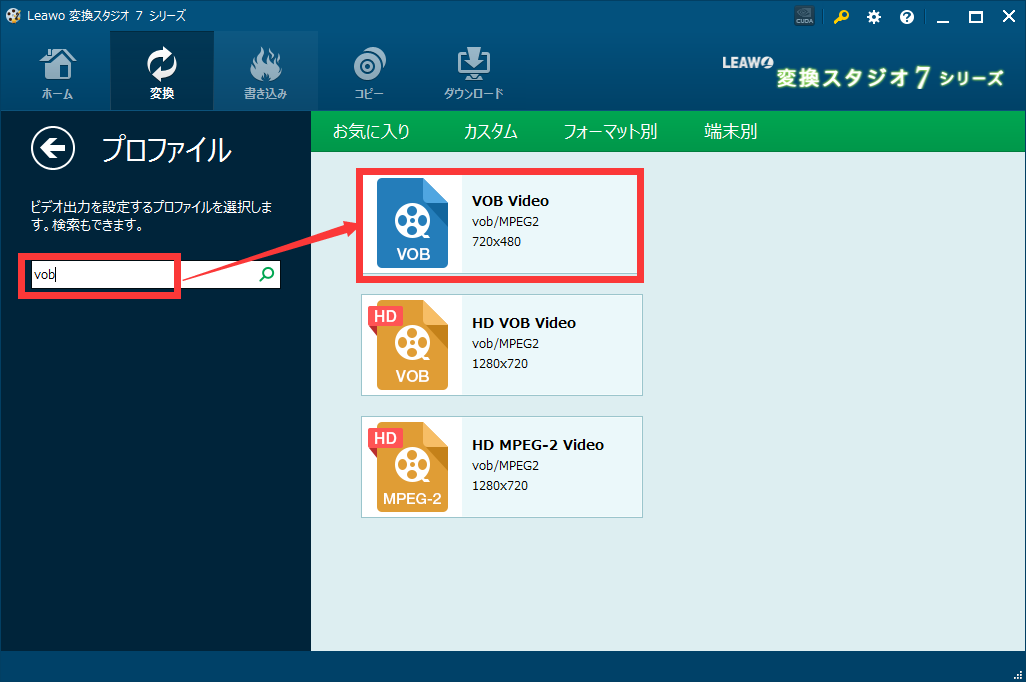Click the vob search input field
The image size is (1026, 682).
click(x=99, y=274)
